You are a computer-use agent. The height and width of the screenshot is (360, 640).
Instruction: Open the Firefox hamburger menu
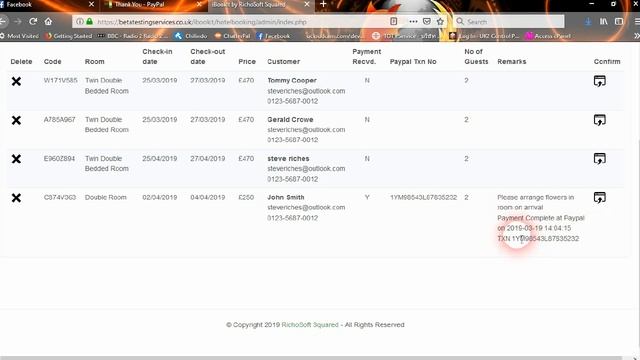(x=637, y=22)
